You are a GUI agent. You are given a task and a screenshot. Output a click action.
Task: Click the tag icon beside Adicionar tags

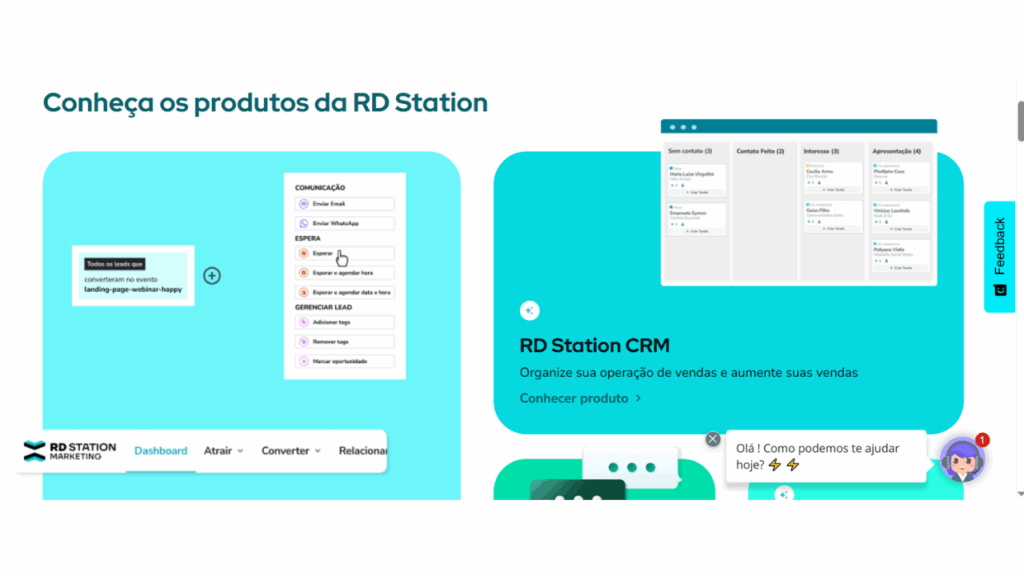304,322
